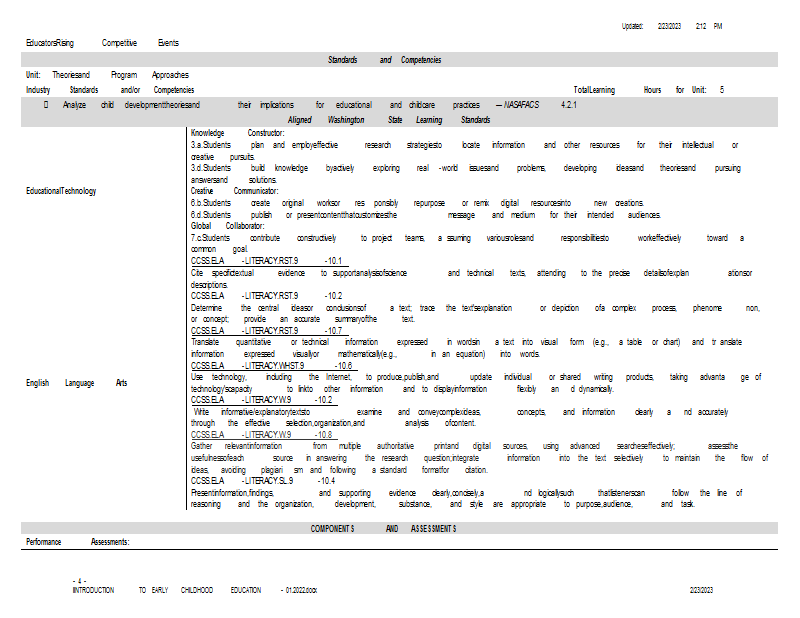The image size is (800, 618).
Task: Select the "7.c. Students contribute constructively" standard
Action: tap(467, 243)
